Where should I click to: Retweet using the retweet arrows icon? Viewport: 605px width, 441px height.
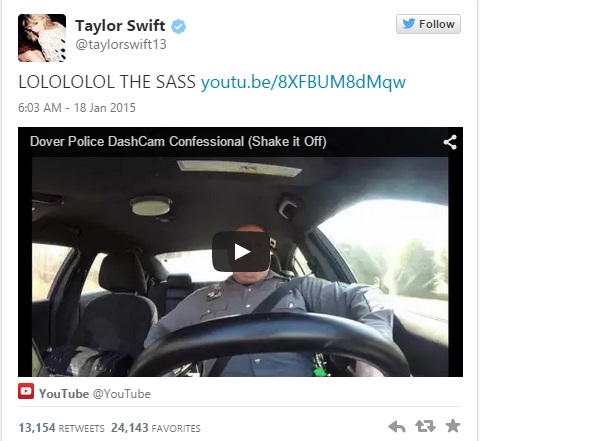coord(425,426)
